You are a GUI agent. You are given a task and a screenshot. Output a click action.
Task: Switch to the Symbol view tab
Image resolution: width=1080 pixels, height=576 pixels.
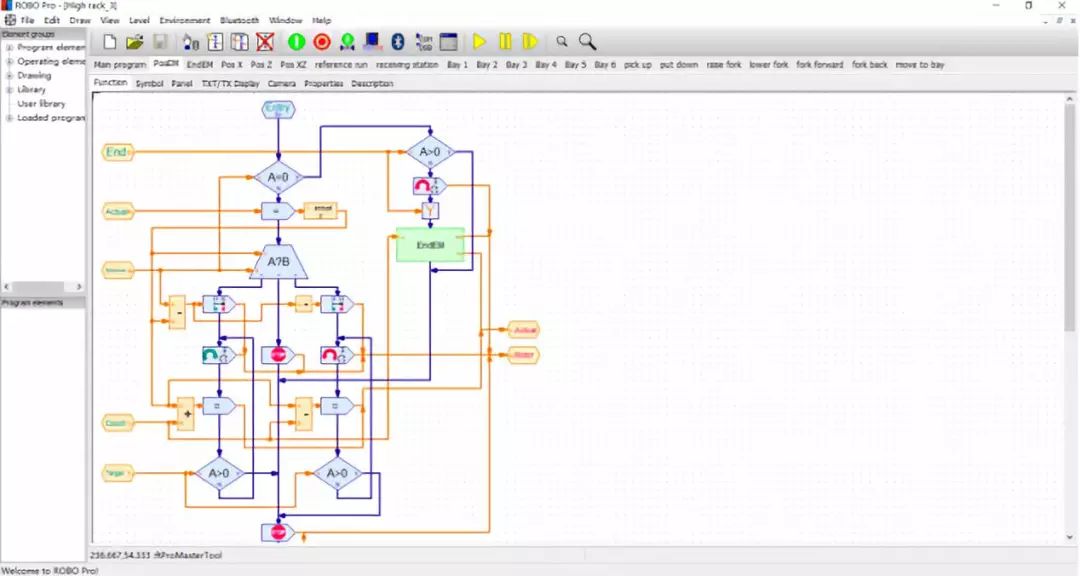pos(149,83)
